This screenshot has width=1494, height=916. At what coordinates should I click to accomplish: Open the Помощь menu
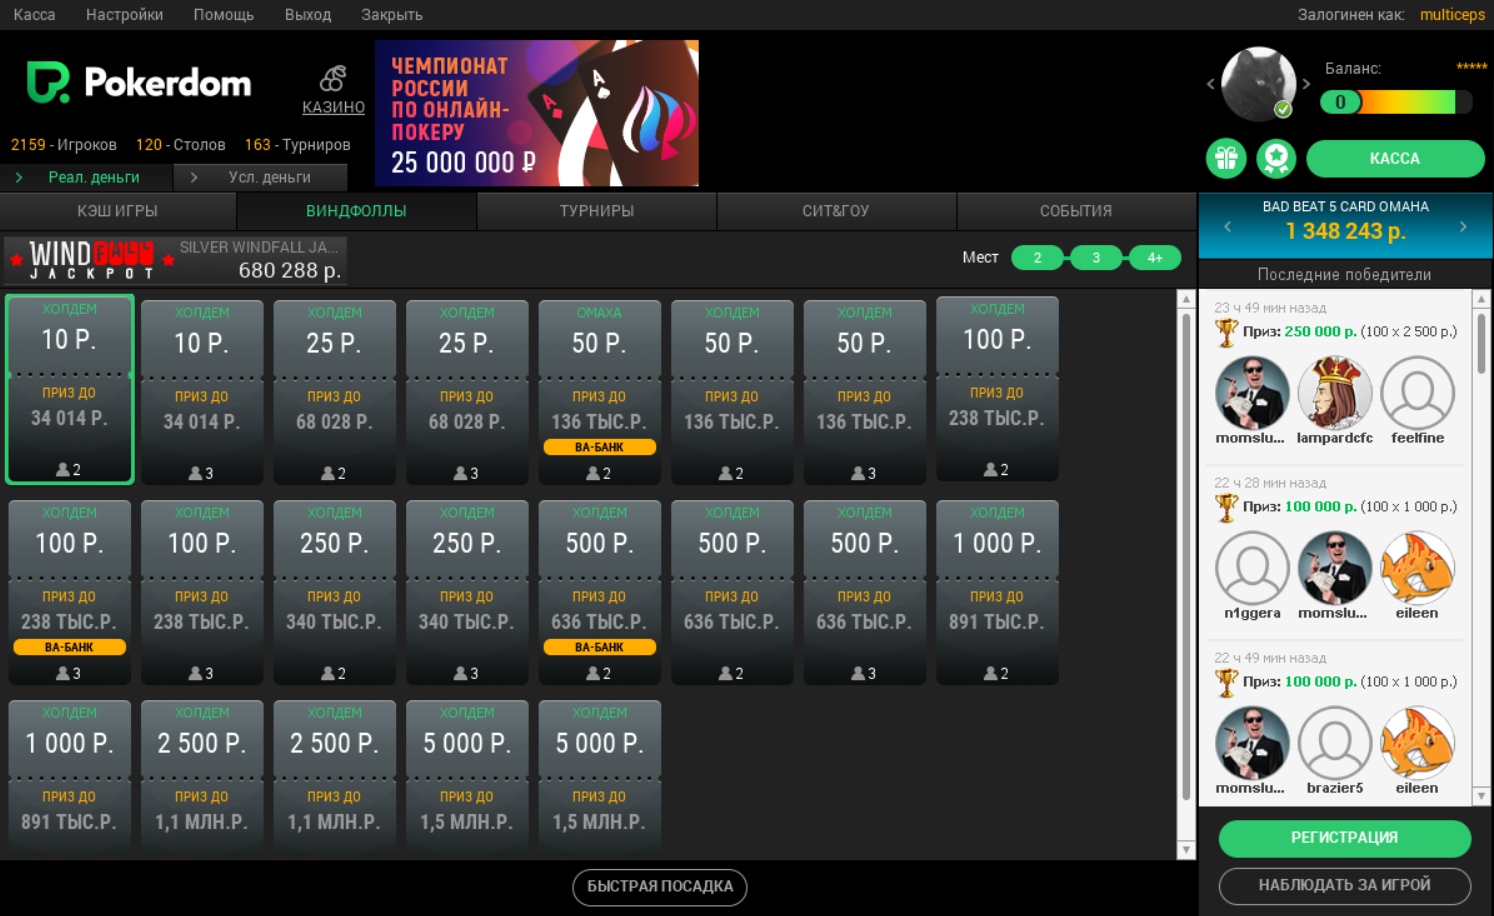tap(223, 15)
